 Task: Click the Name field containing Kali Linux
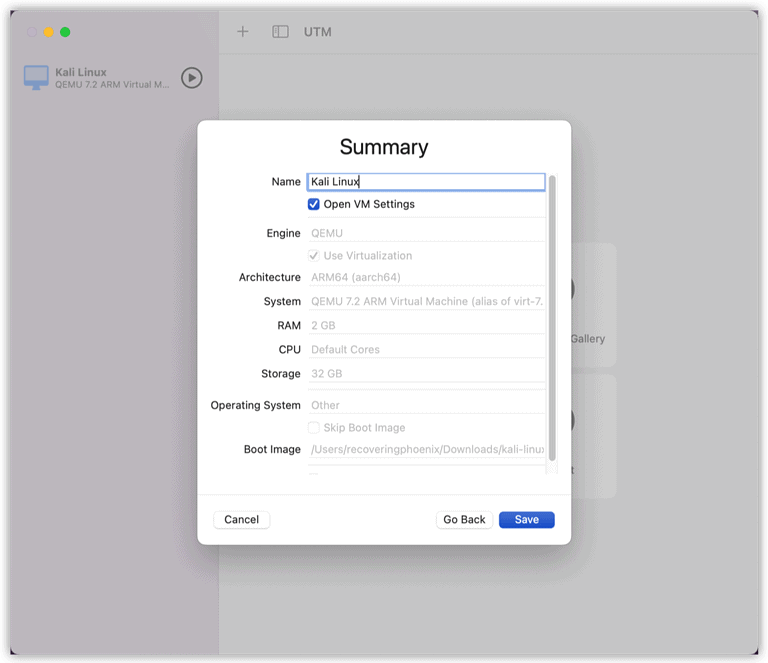click(x=426, y=182)
